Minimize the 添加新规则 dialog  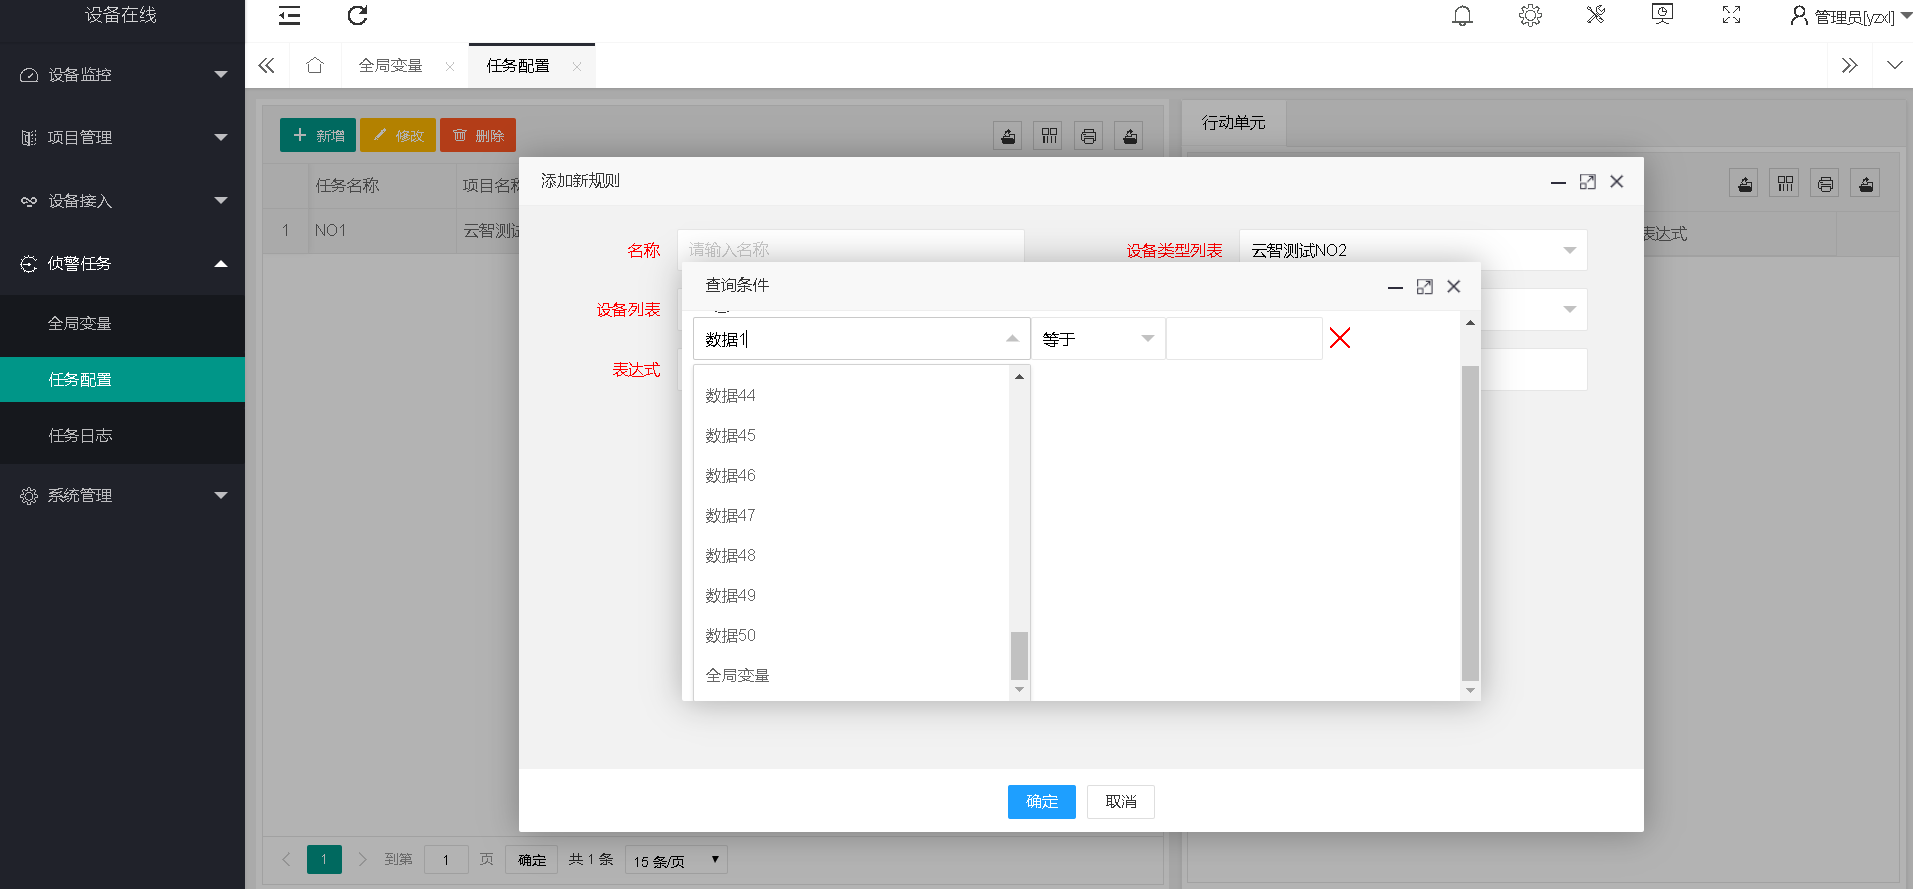[x=1558, y=182]
